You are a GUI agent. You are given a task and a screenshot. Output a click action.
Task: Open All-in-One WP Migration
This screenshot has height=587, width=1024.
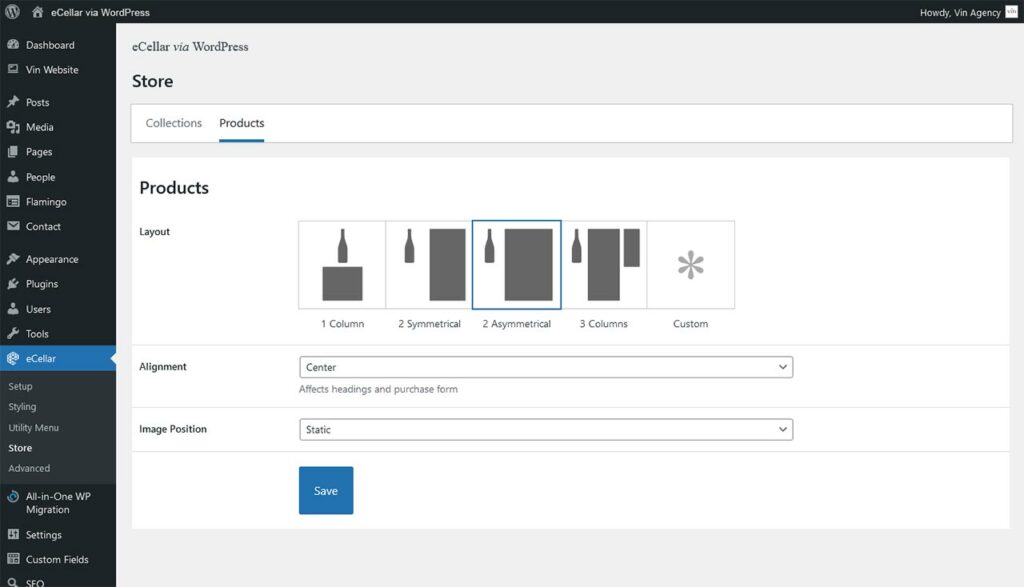click(x=58, y=502)
